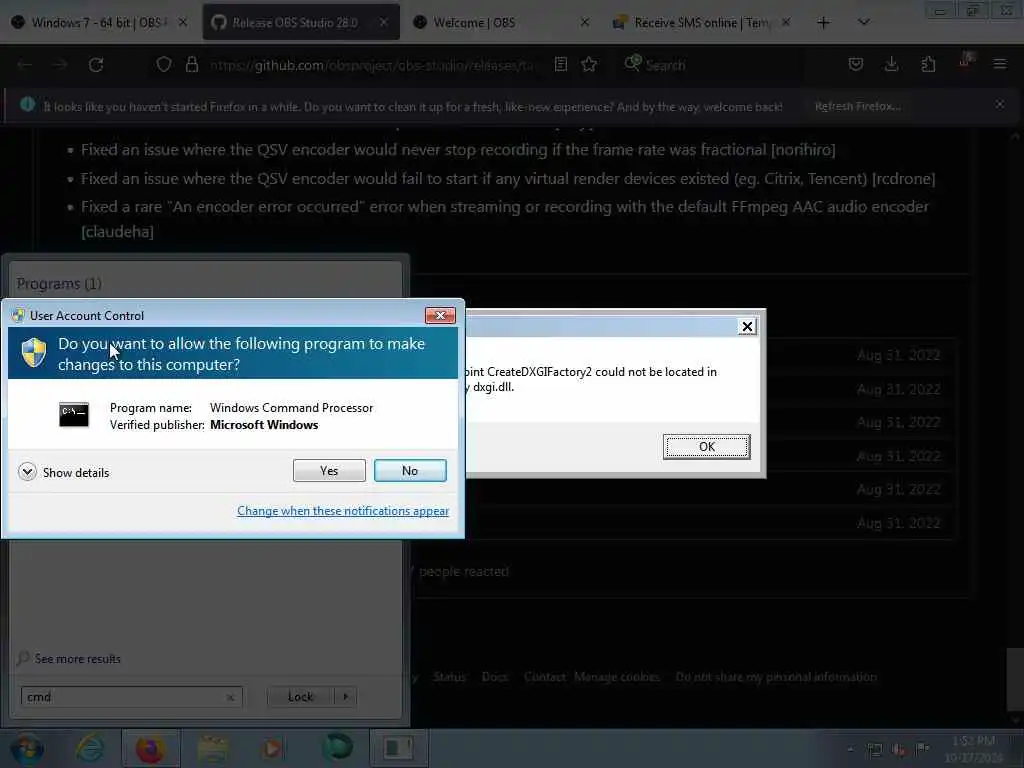The height and width of the screenshot is (768, 1024).
Task: Click the github.com URL address bar
Action: [372, 65]
